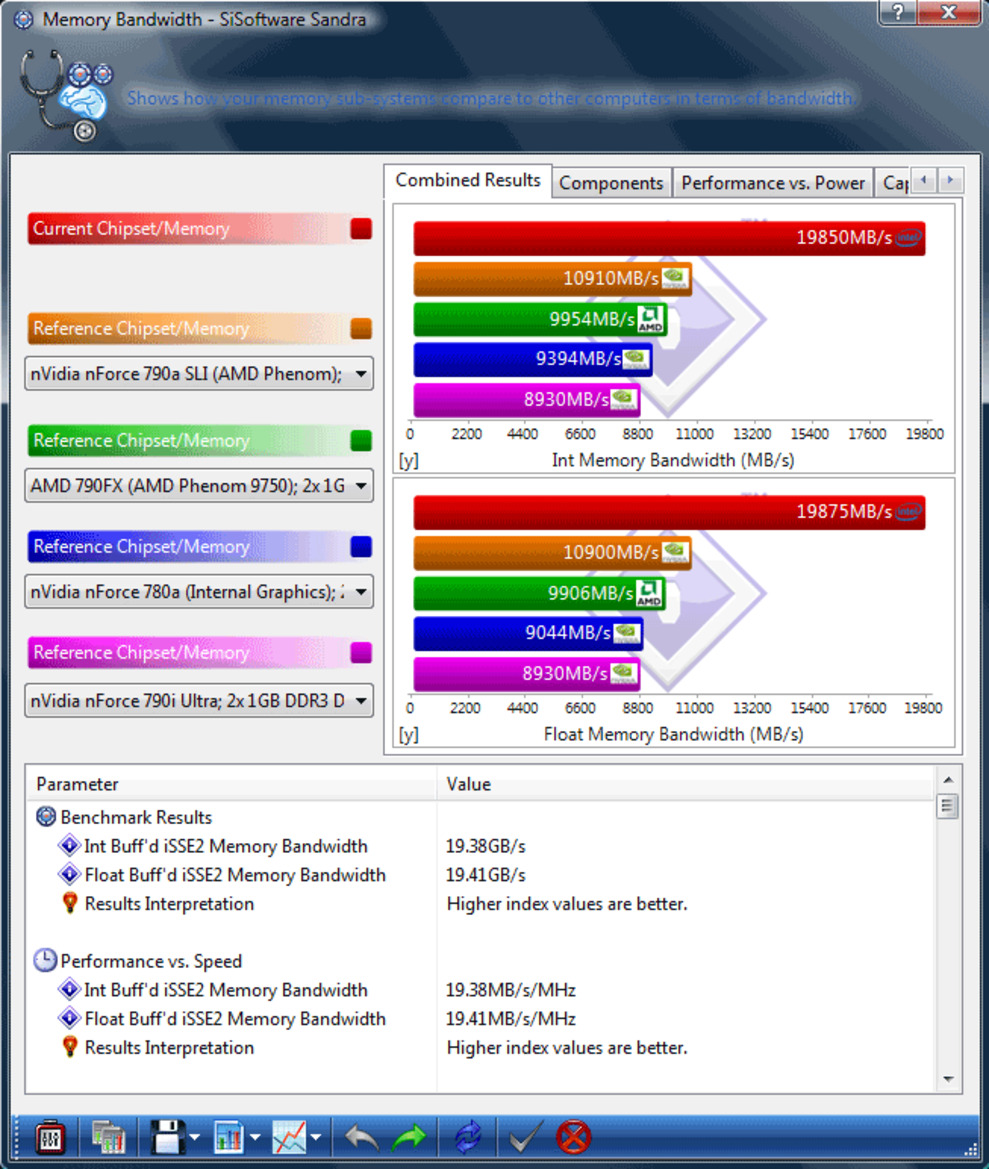Select the 19.38GB/s Int bandwidth value
Viewport: 989px width, 1169px height.
485,846
